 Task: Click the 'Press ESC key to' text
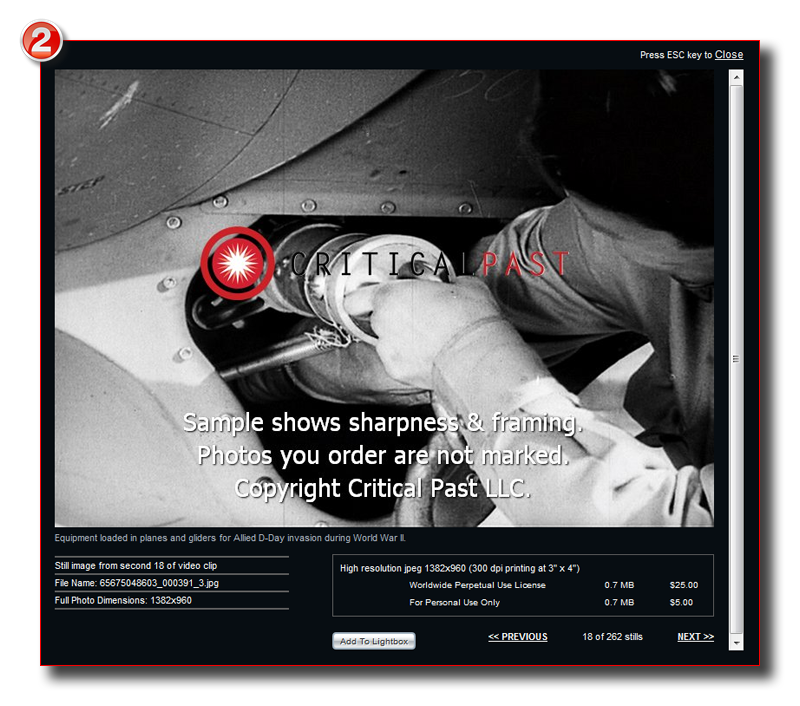676,55
